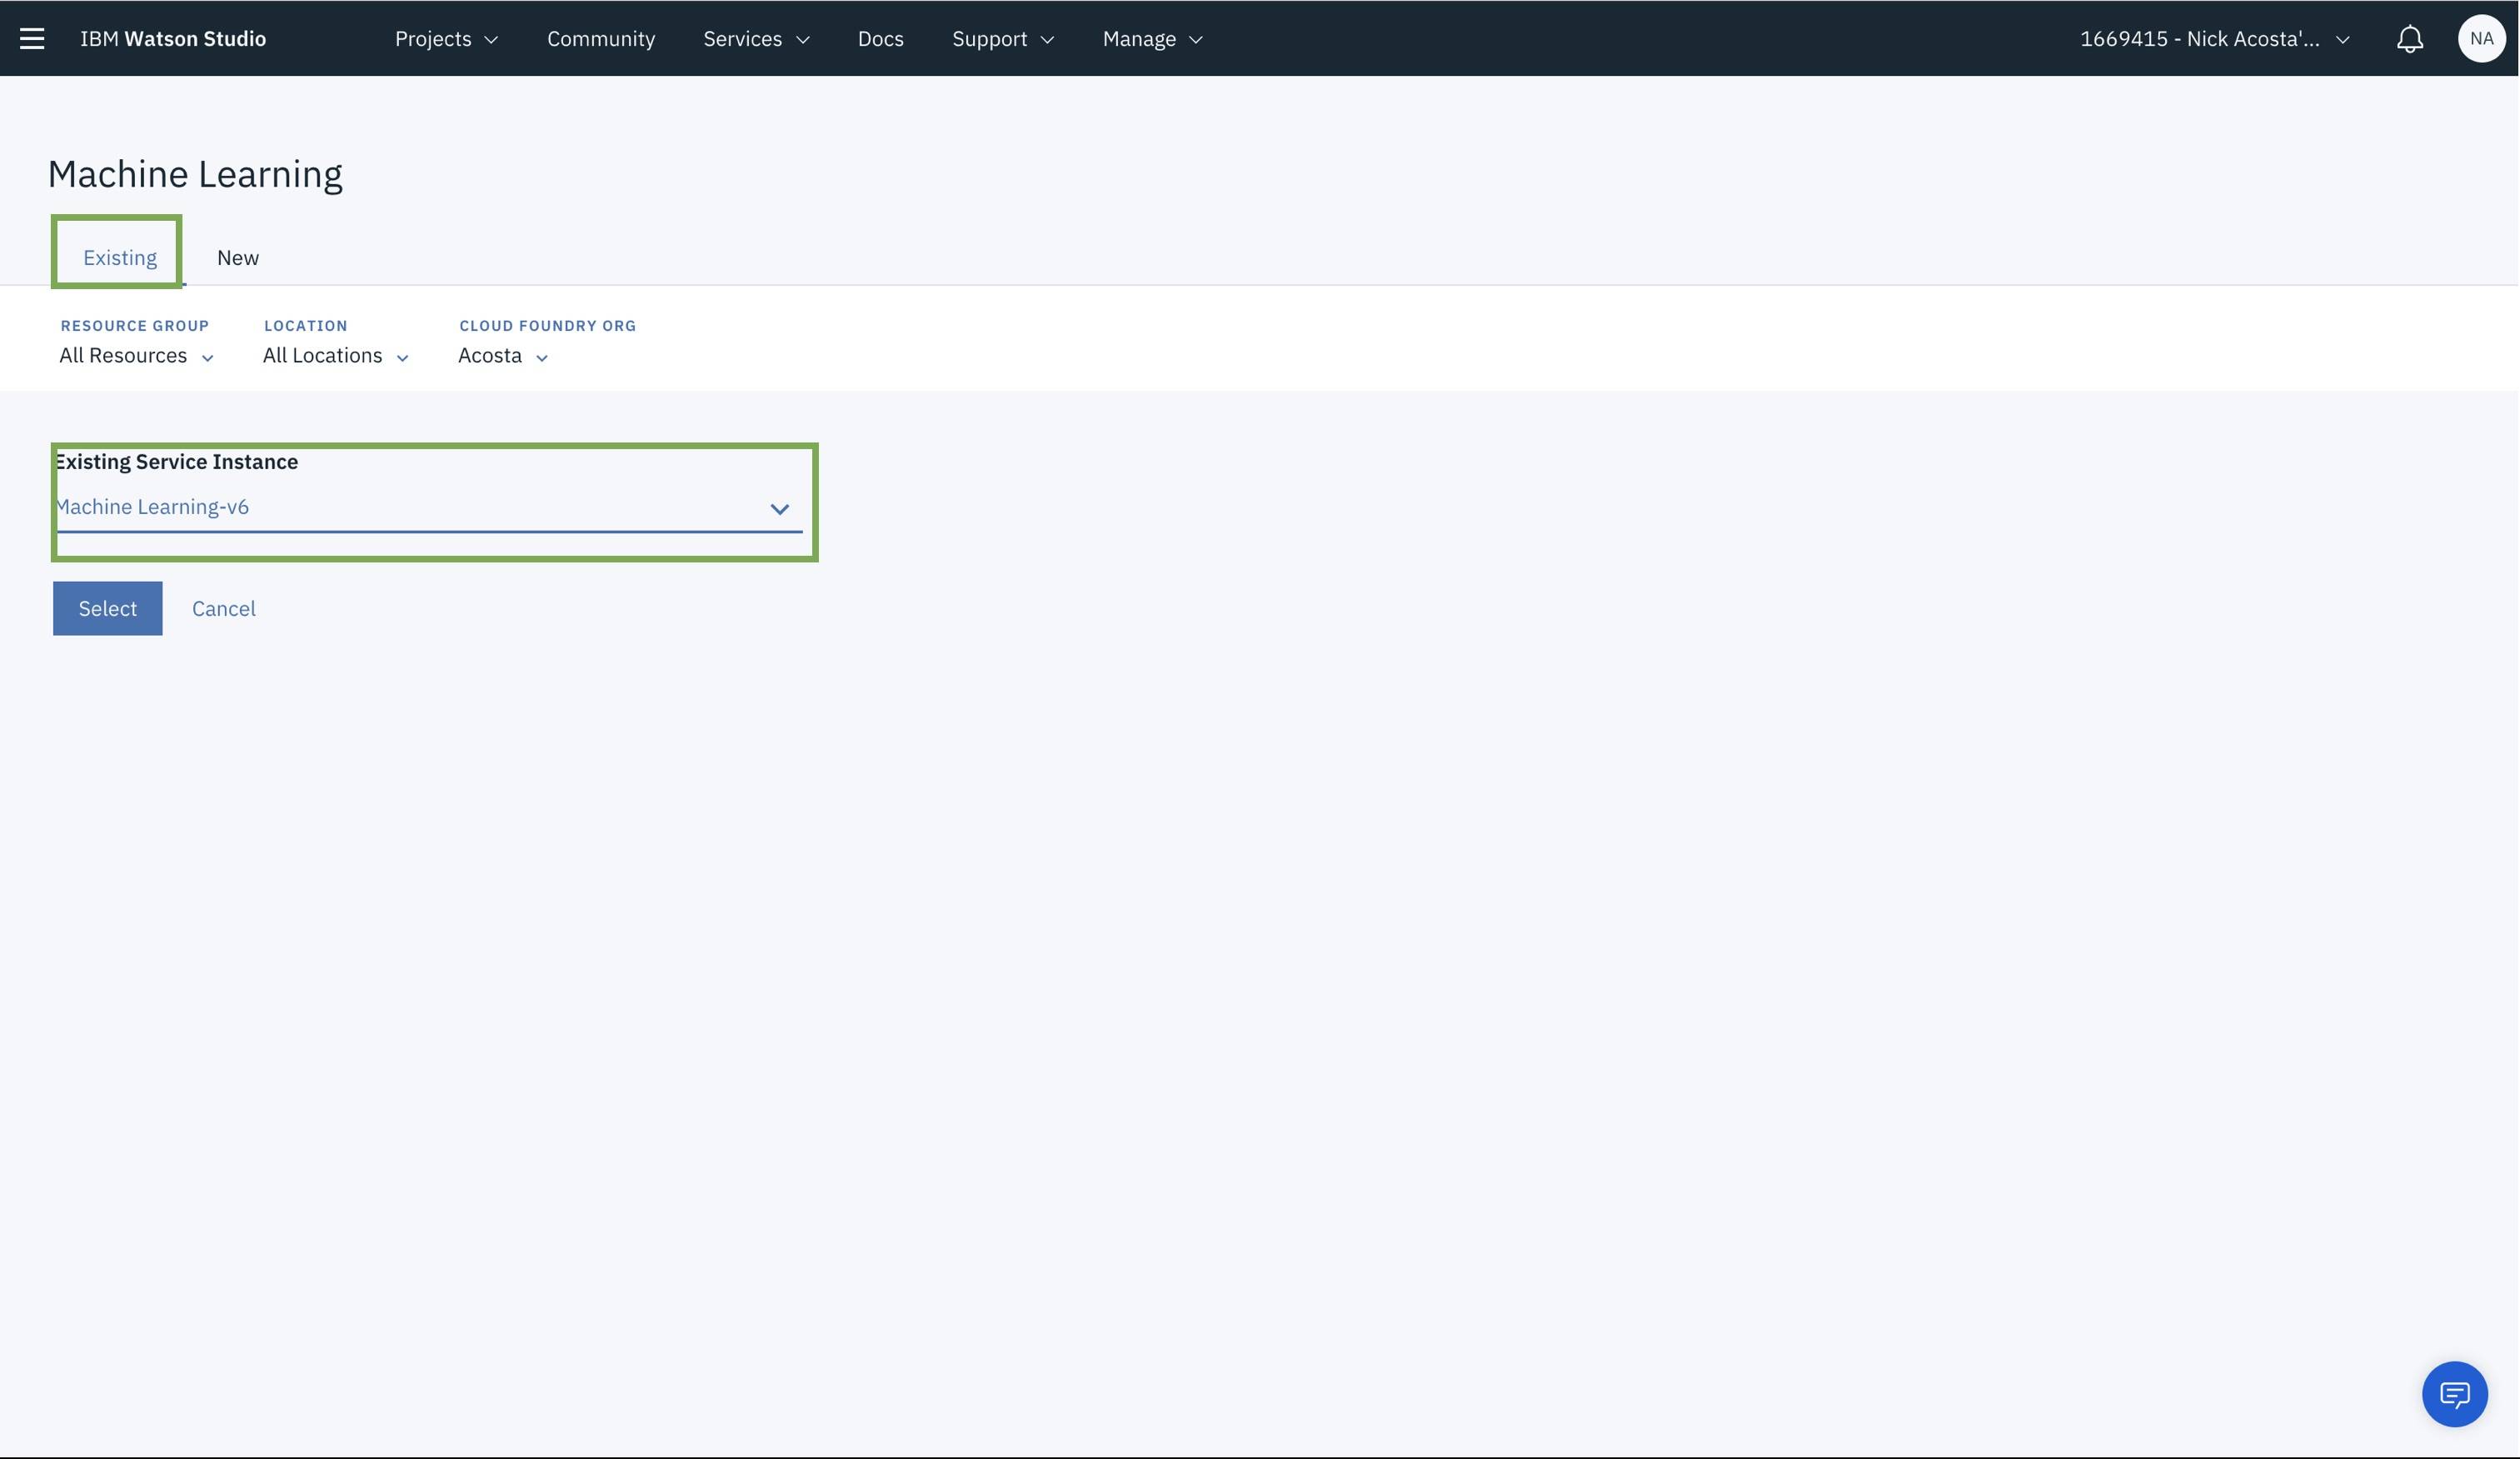Open the Location All Locations dropdown
2520x1459 pixels.
[335, 355]
